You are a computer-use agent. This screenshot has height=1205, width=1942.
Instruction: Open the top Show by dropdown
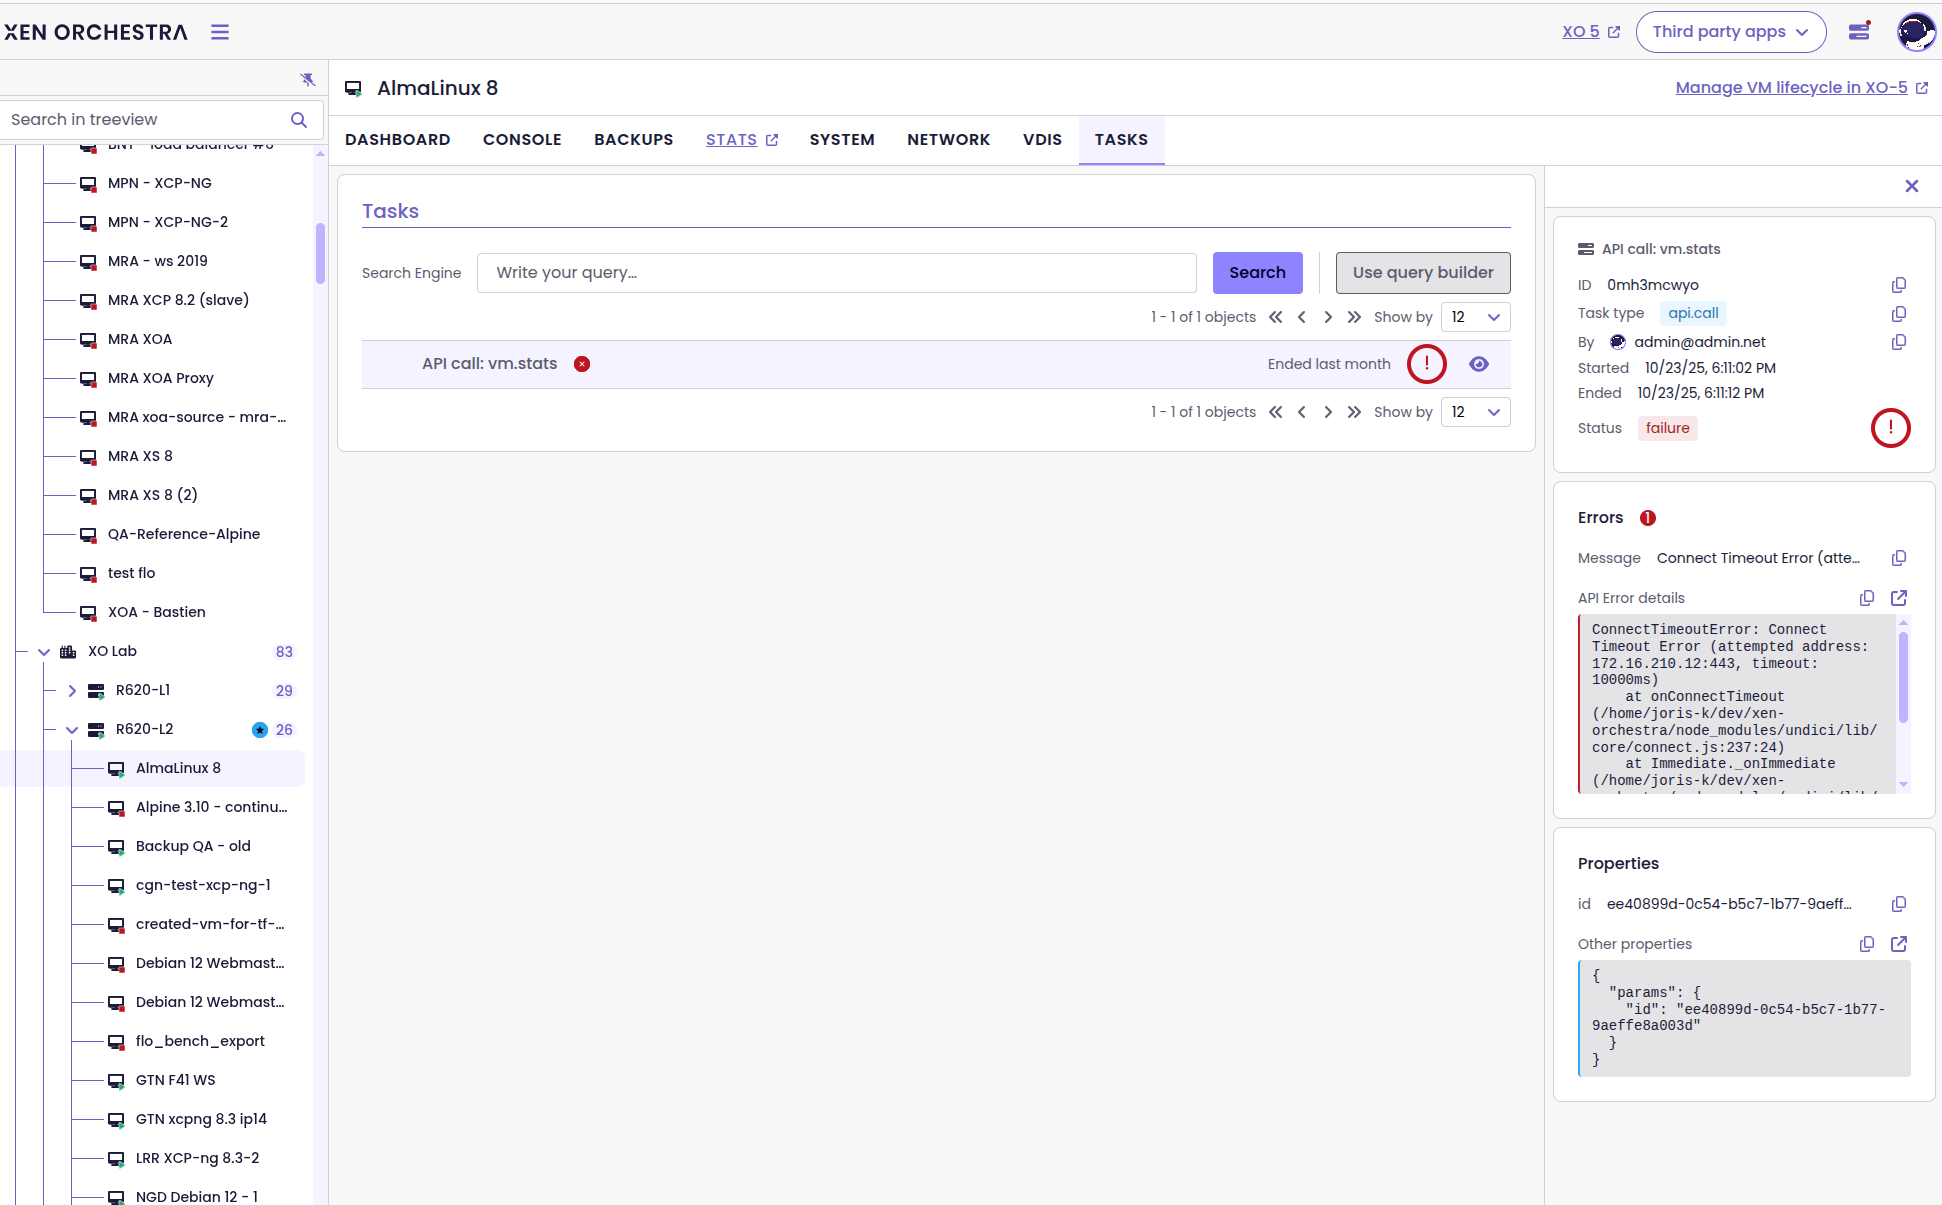1475,317
